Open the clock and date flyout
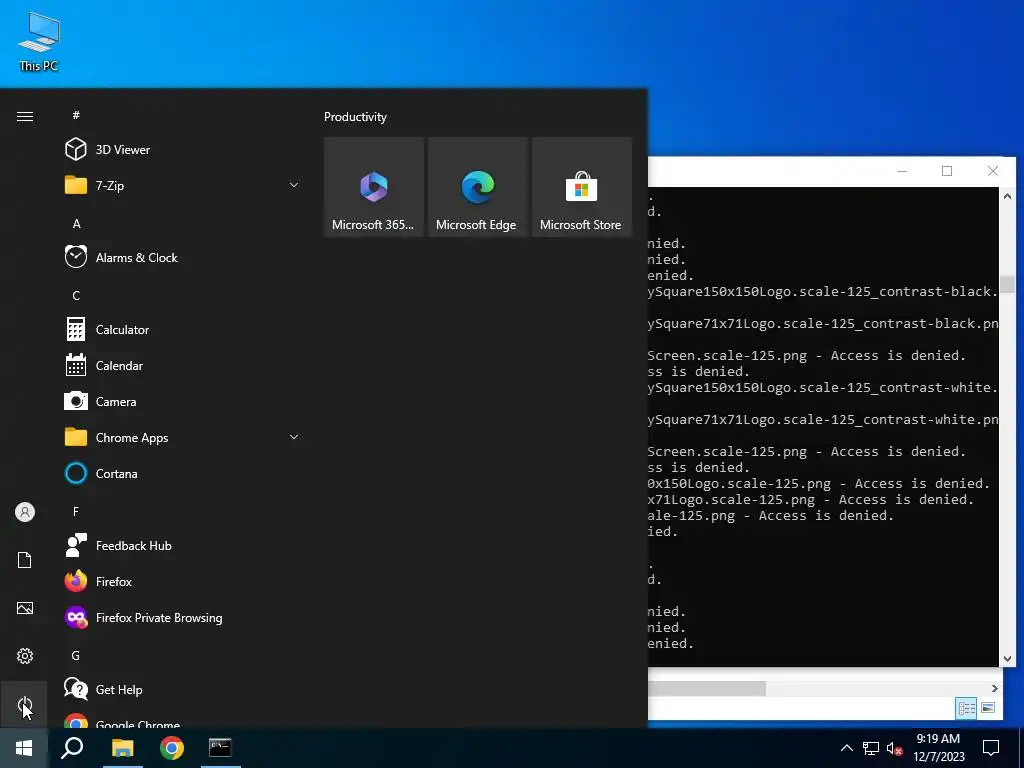This screenshot has width=1024, height=768. click(938, 748)
